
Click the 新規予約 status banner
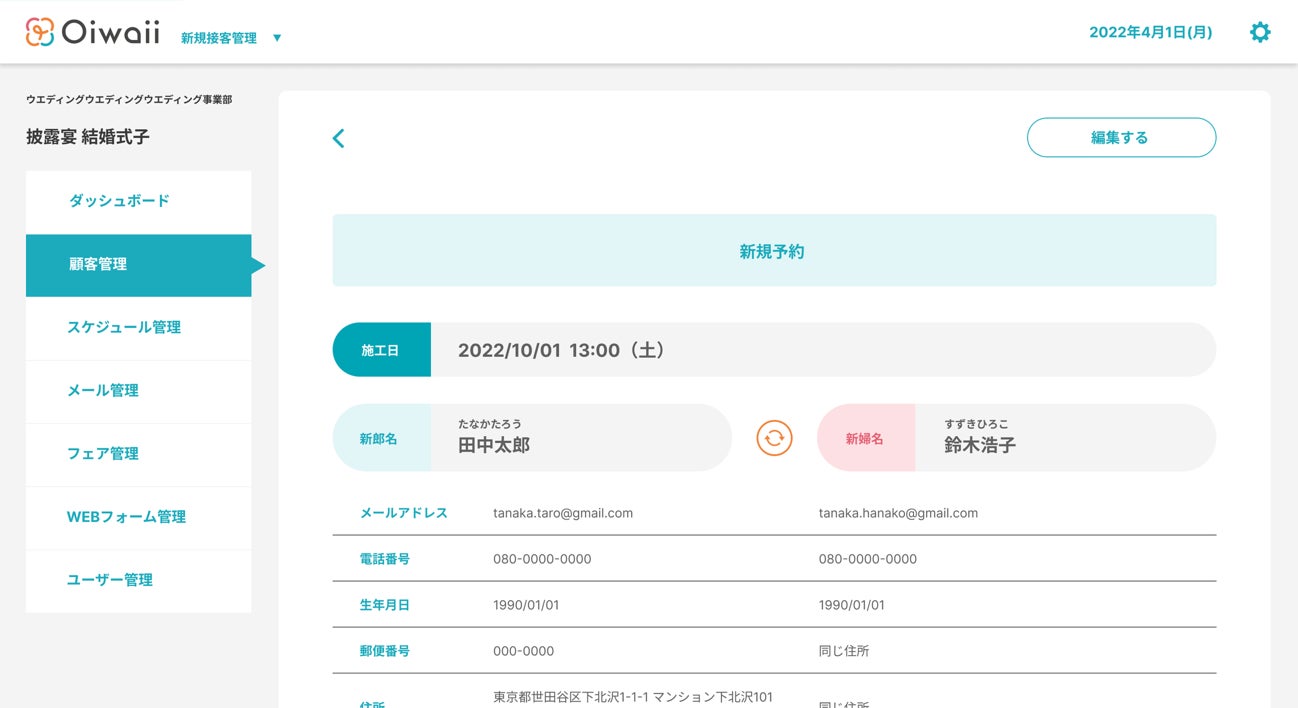click(x=774, y=251)
